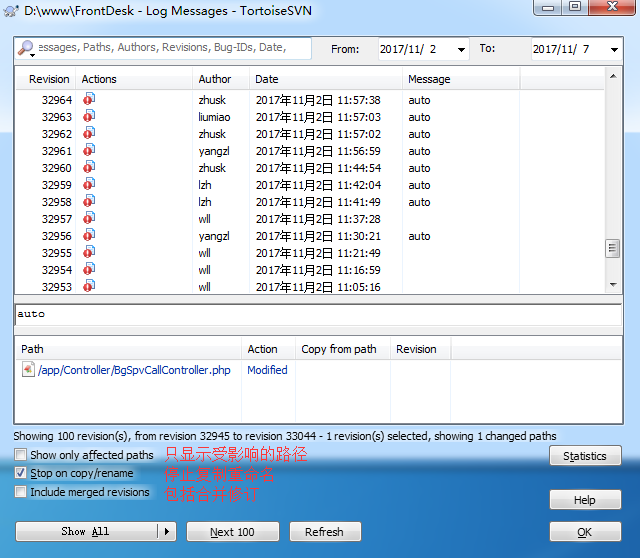This screenshot has height=558, width=640.
Task: Click the Revision column header in paths list
Action: pos(420,349)
